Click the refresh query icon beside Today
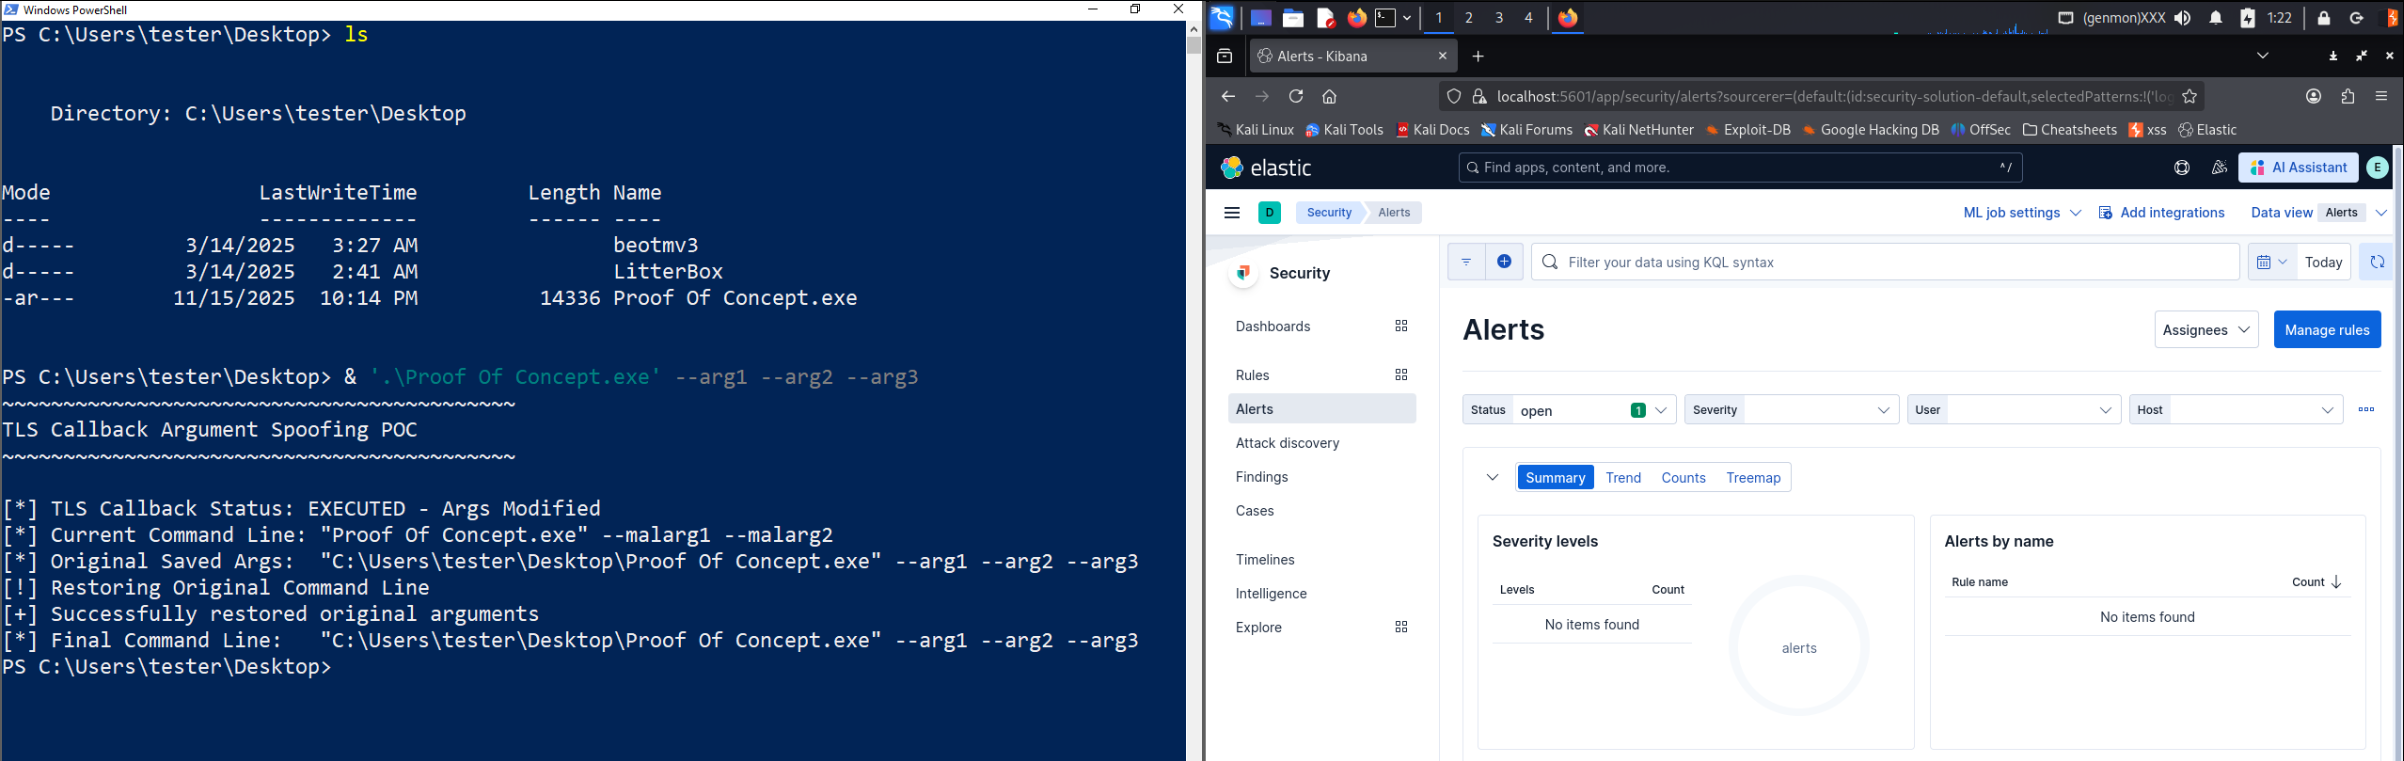The height and width of the screenshot is (761, 2404). tap(2376, 262)
